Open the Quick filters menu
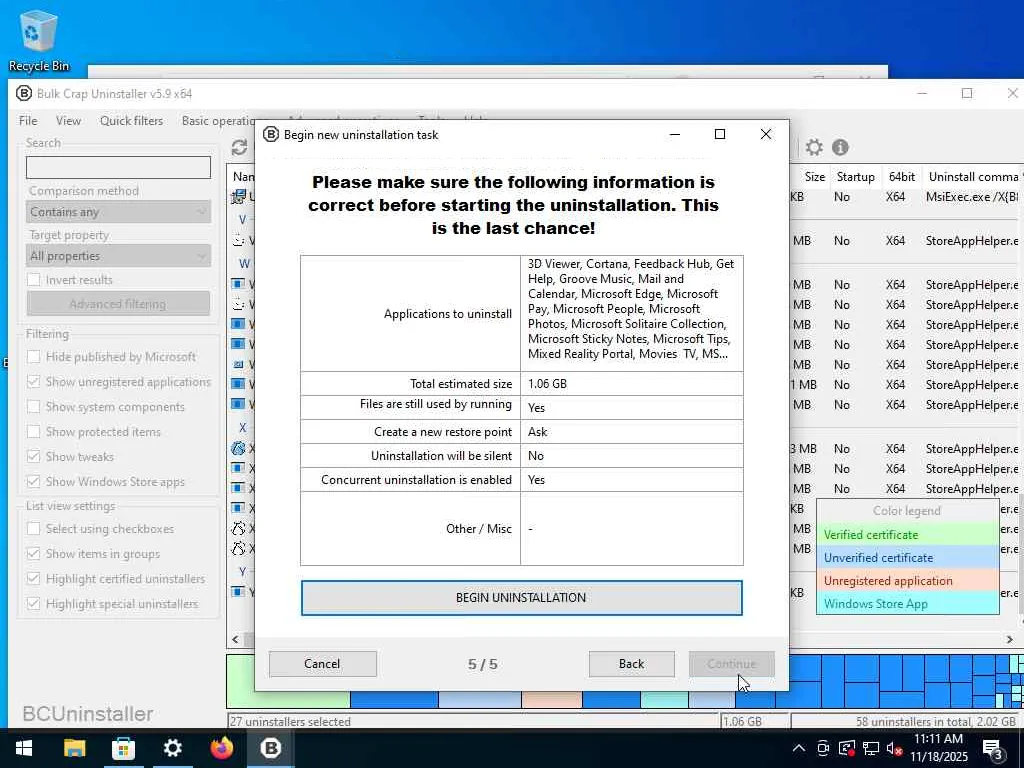The width and height of the screenshot is (1024, 768). coord(131,121)
